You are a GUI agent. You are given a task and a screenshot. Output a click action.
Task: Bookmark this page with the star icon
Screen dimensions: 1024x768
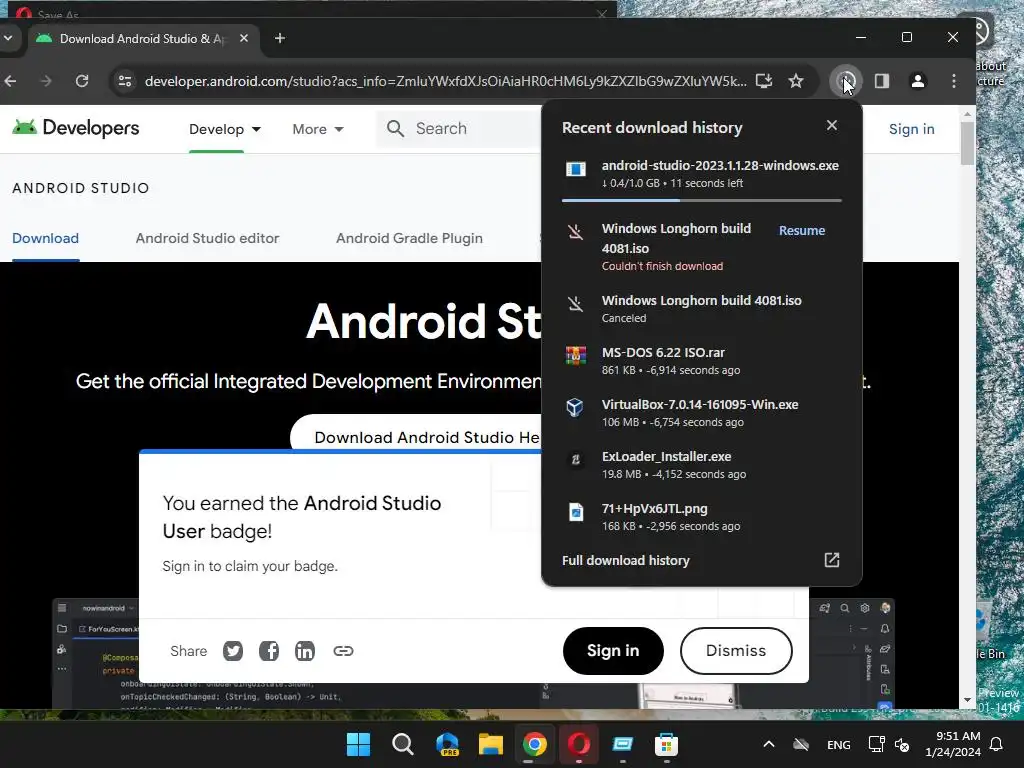click(795, 81)
